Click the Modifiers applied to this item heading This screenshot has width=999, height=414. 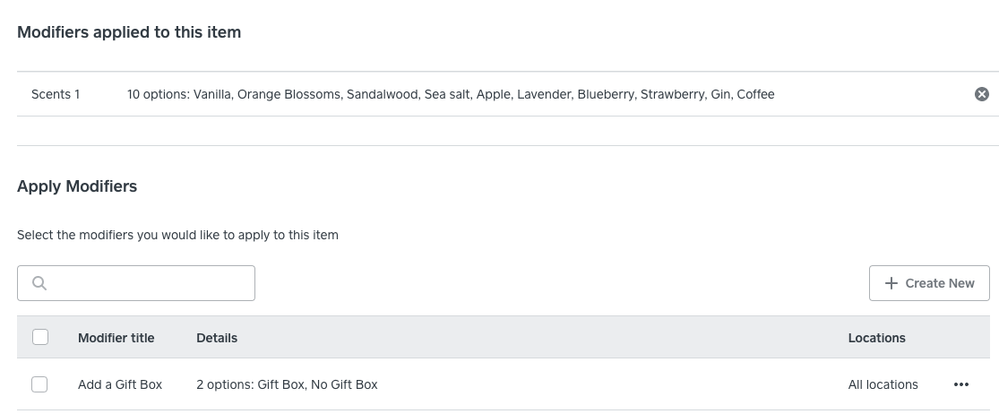pyautogui.click(x=129, y=32)
